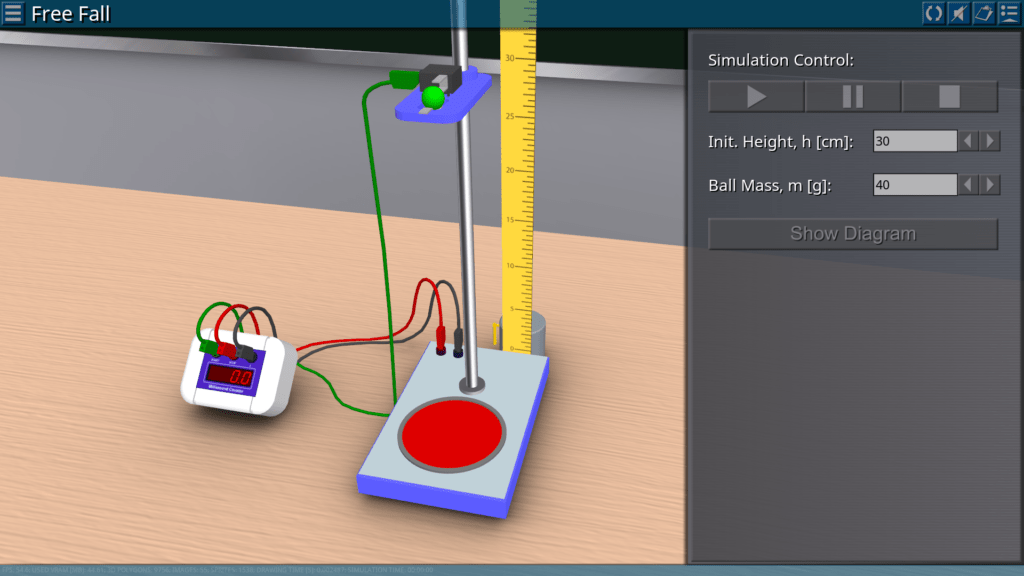The image size is (1024, 576).
Task: Collapse the control panel list icon
Action: point(1008,13)
